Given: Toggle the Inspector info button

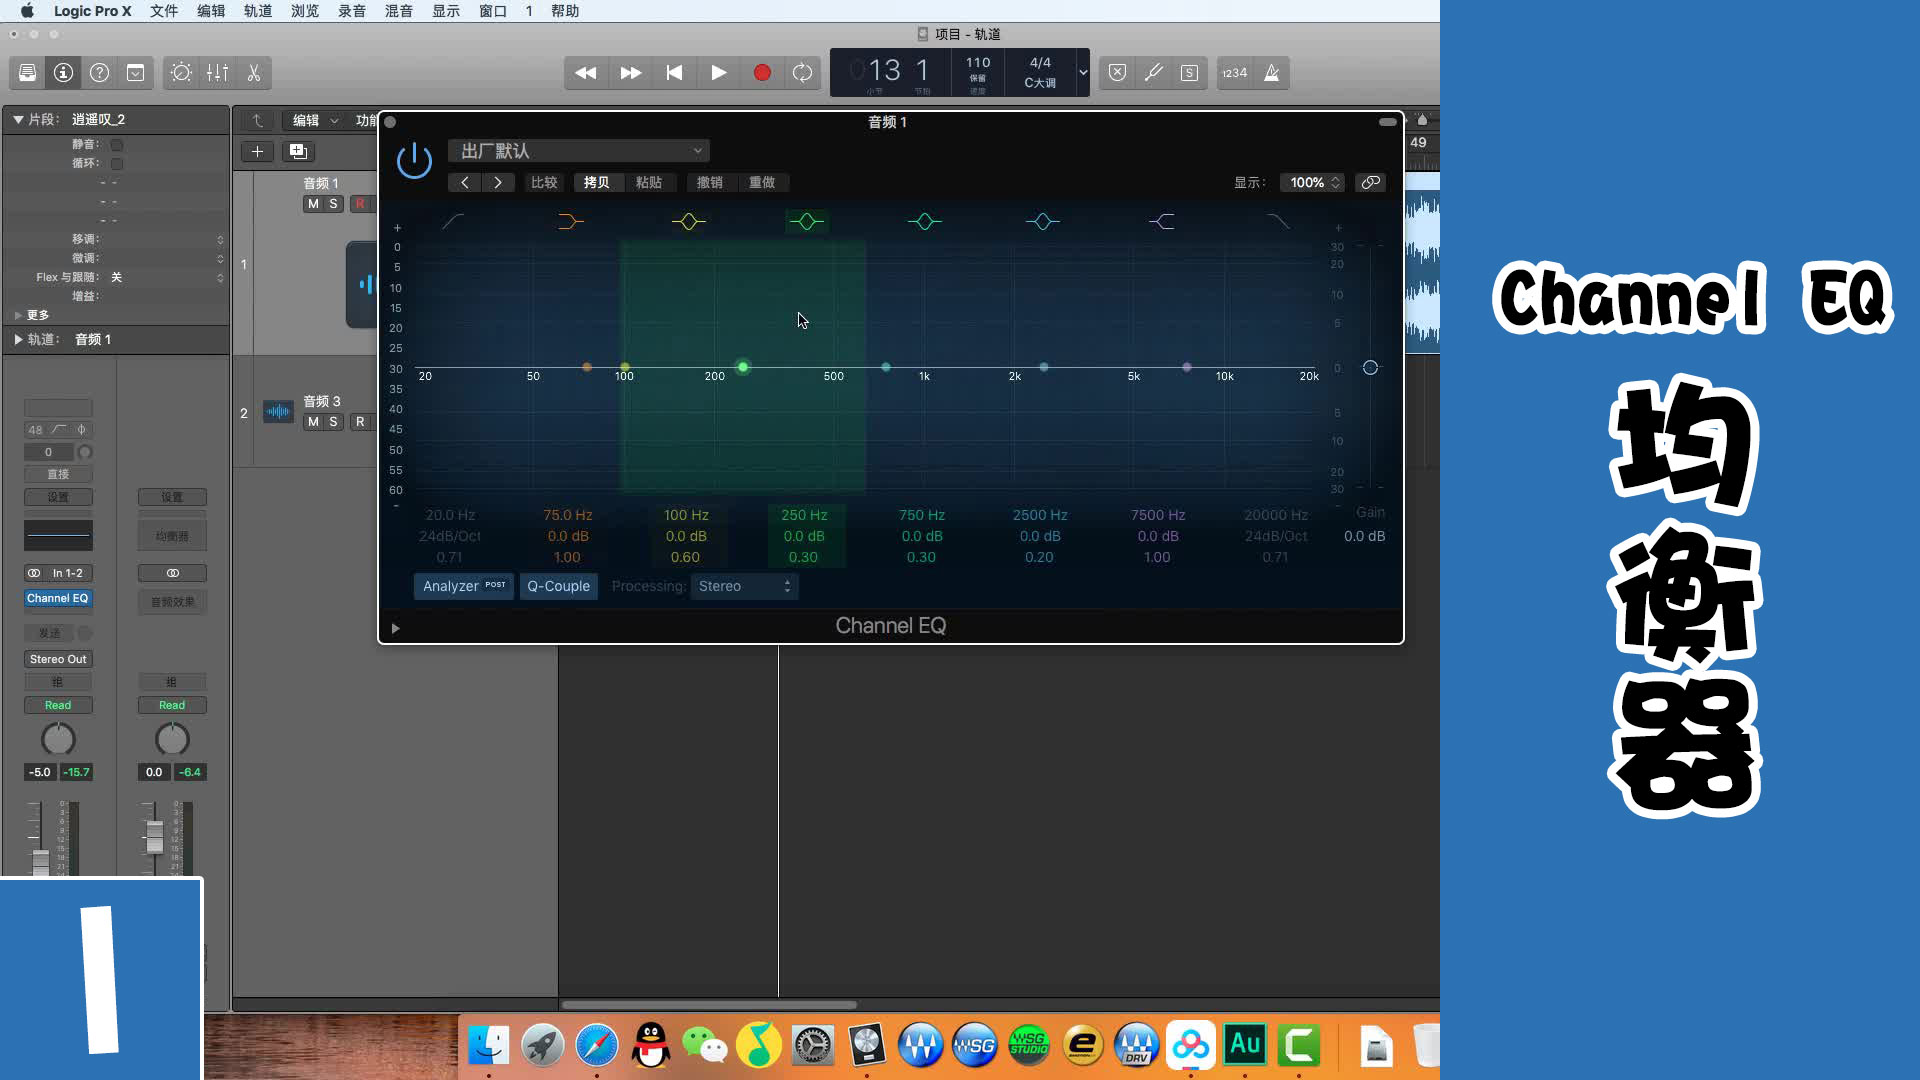Looking at the screenshot, I should point(63,73).
